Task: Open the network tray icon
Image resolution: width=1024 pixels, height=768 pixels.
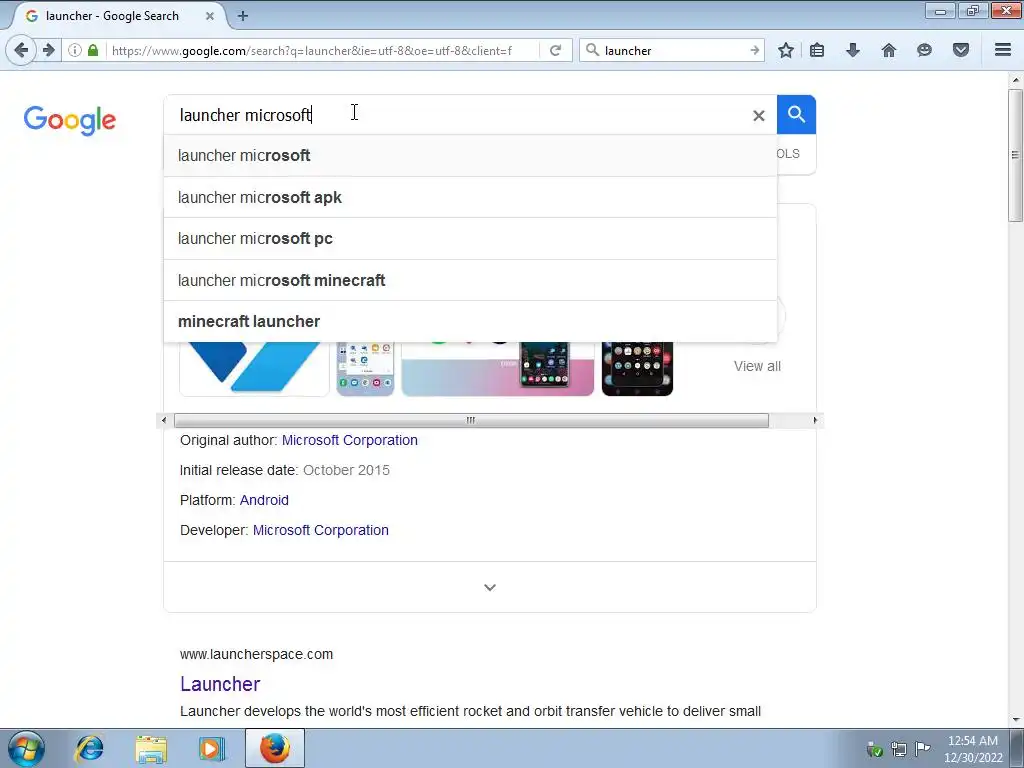Action: point(899,749)
